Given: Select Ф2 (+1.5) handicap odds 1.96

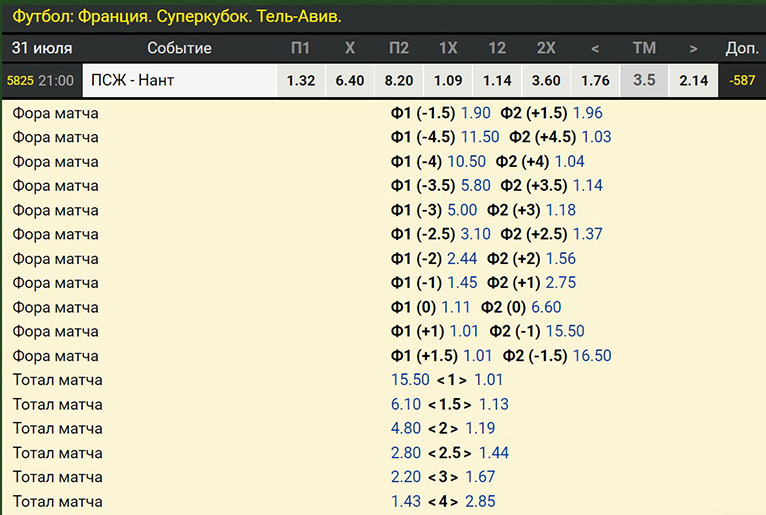Looking at the screenshot, I should pyautogui.click(x=587, y=113).
